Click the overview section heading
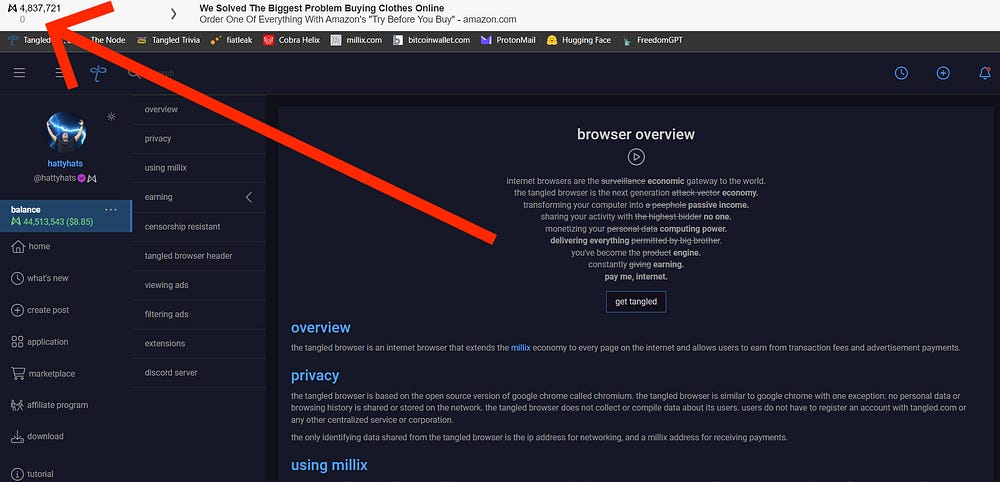This screenshot has height=482, width=1000. [321, 328]
